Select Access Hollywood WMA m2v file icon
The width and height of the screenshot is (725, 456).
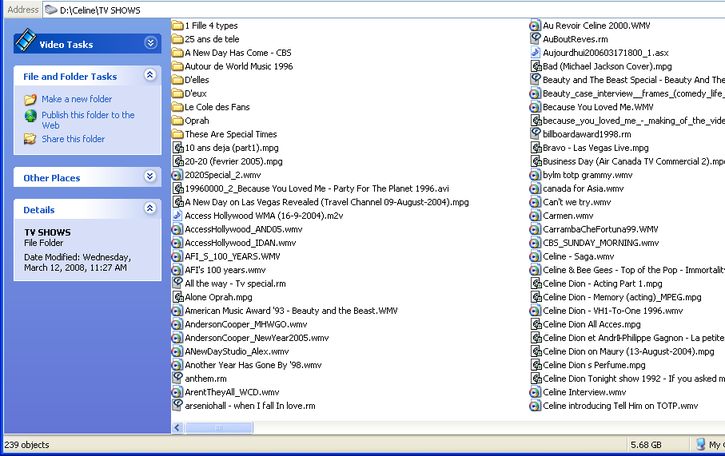(177, 215)
